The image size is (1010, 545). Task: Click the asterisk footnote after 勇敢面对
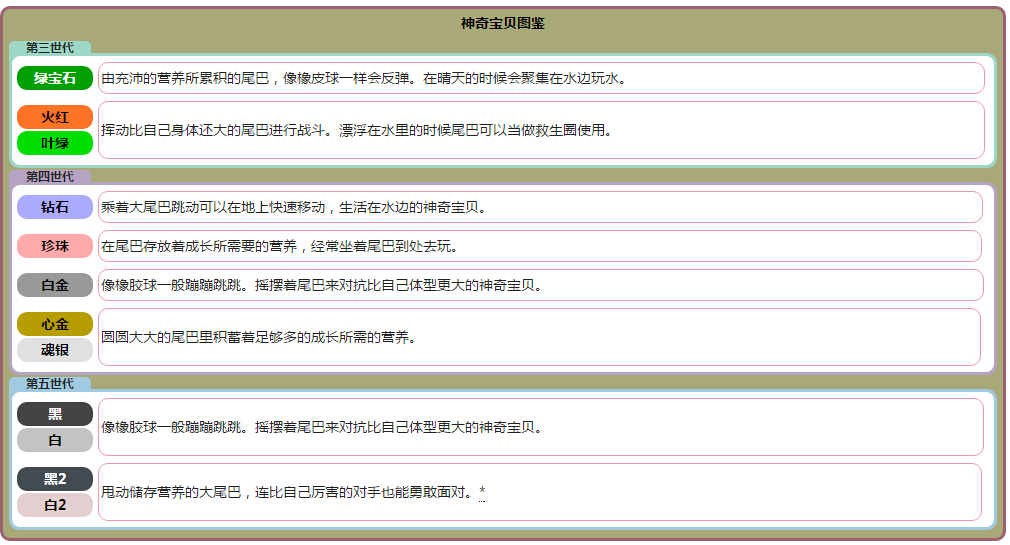tap(482, 493)
